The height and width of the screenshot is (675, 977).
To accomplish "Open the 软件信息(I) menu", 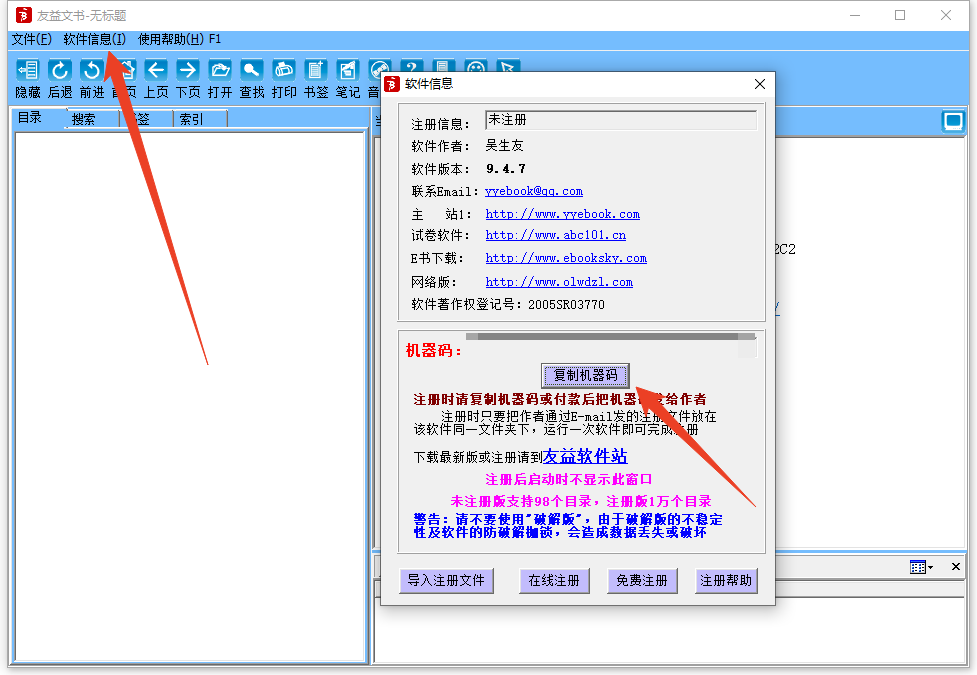I will click(94, 39).
